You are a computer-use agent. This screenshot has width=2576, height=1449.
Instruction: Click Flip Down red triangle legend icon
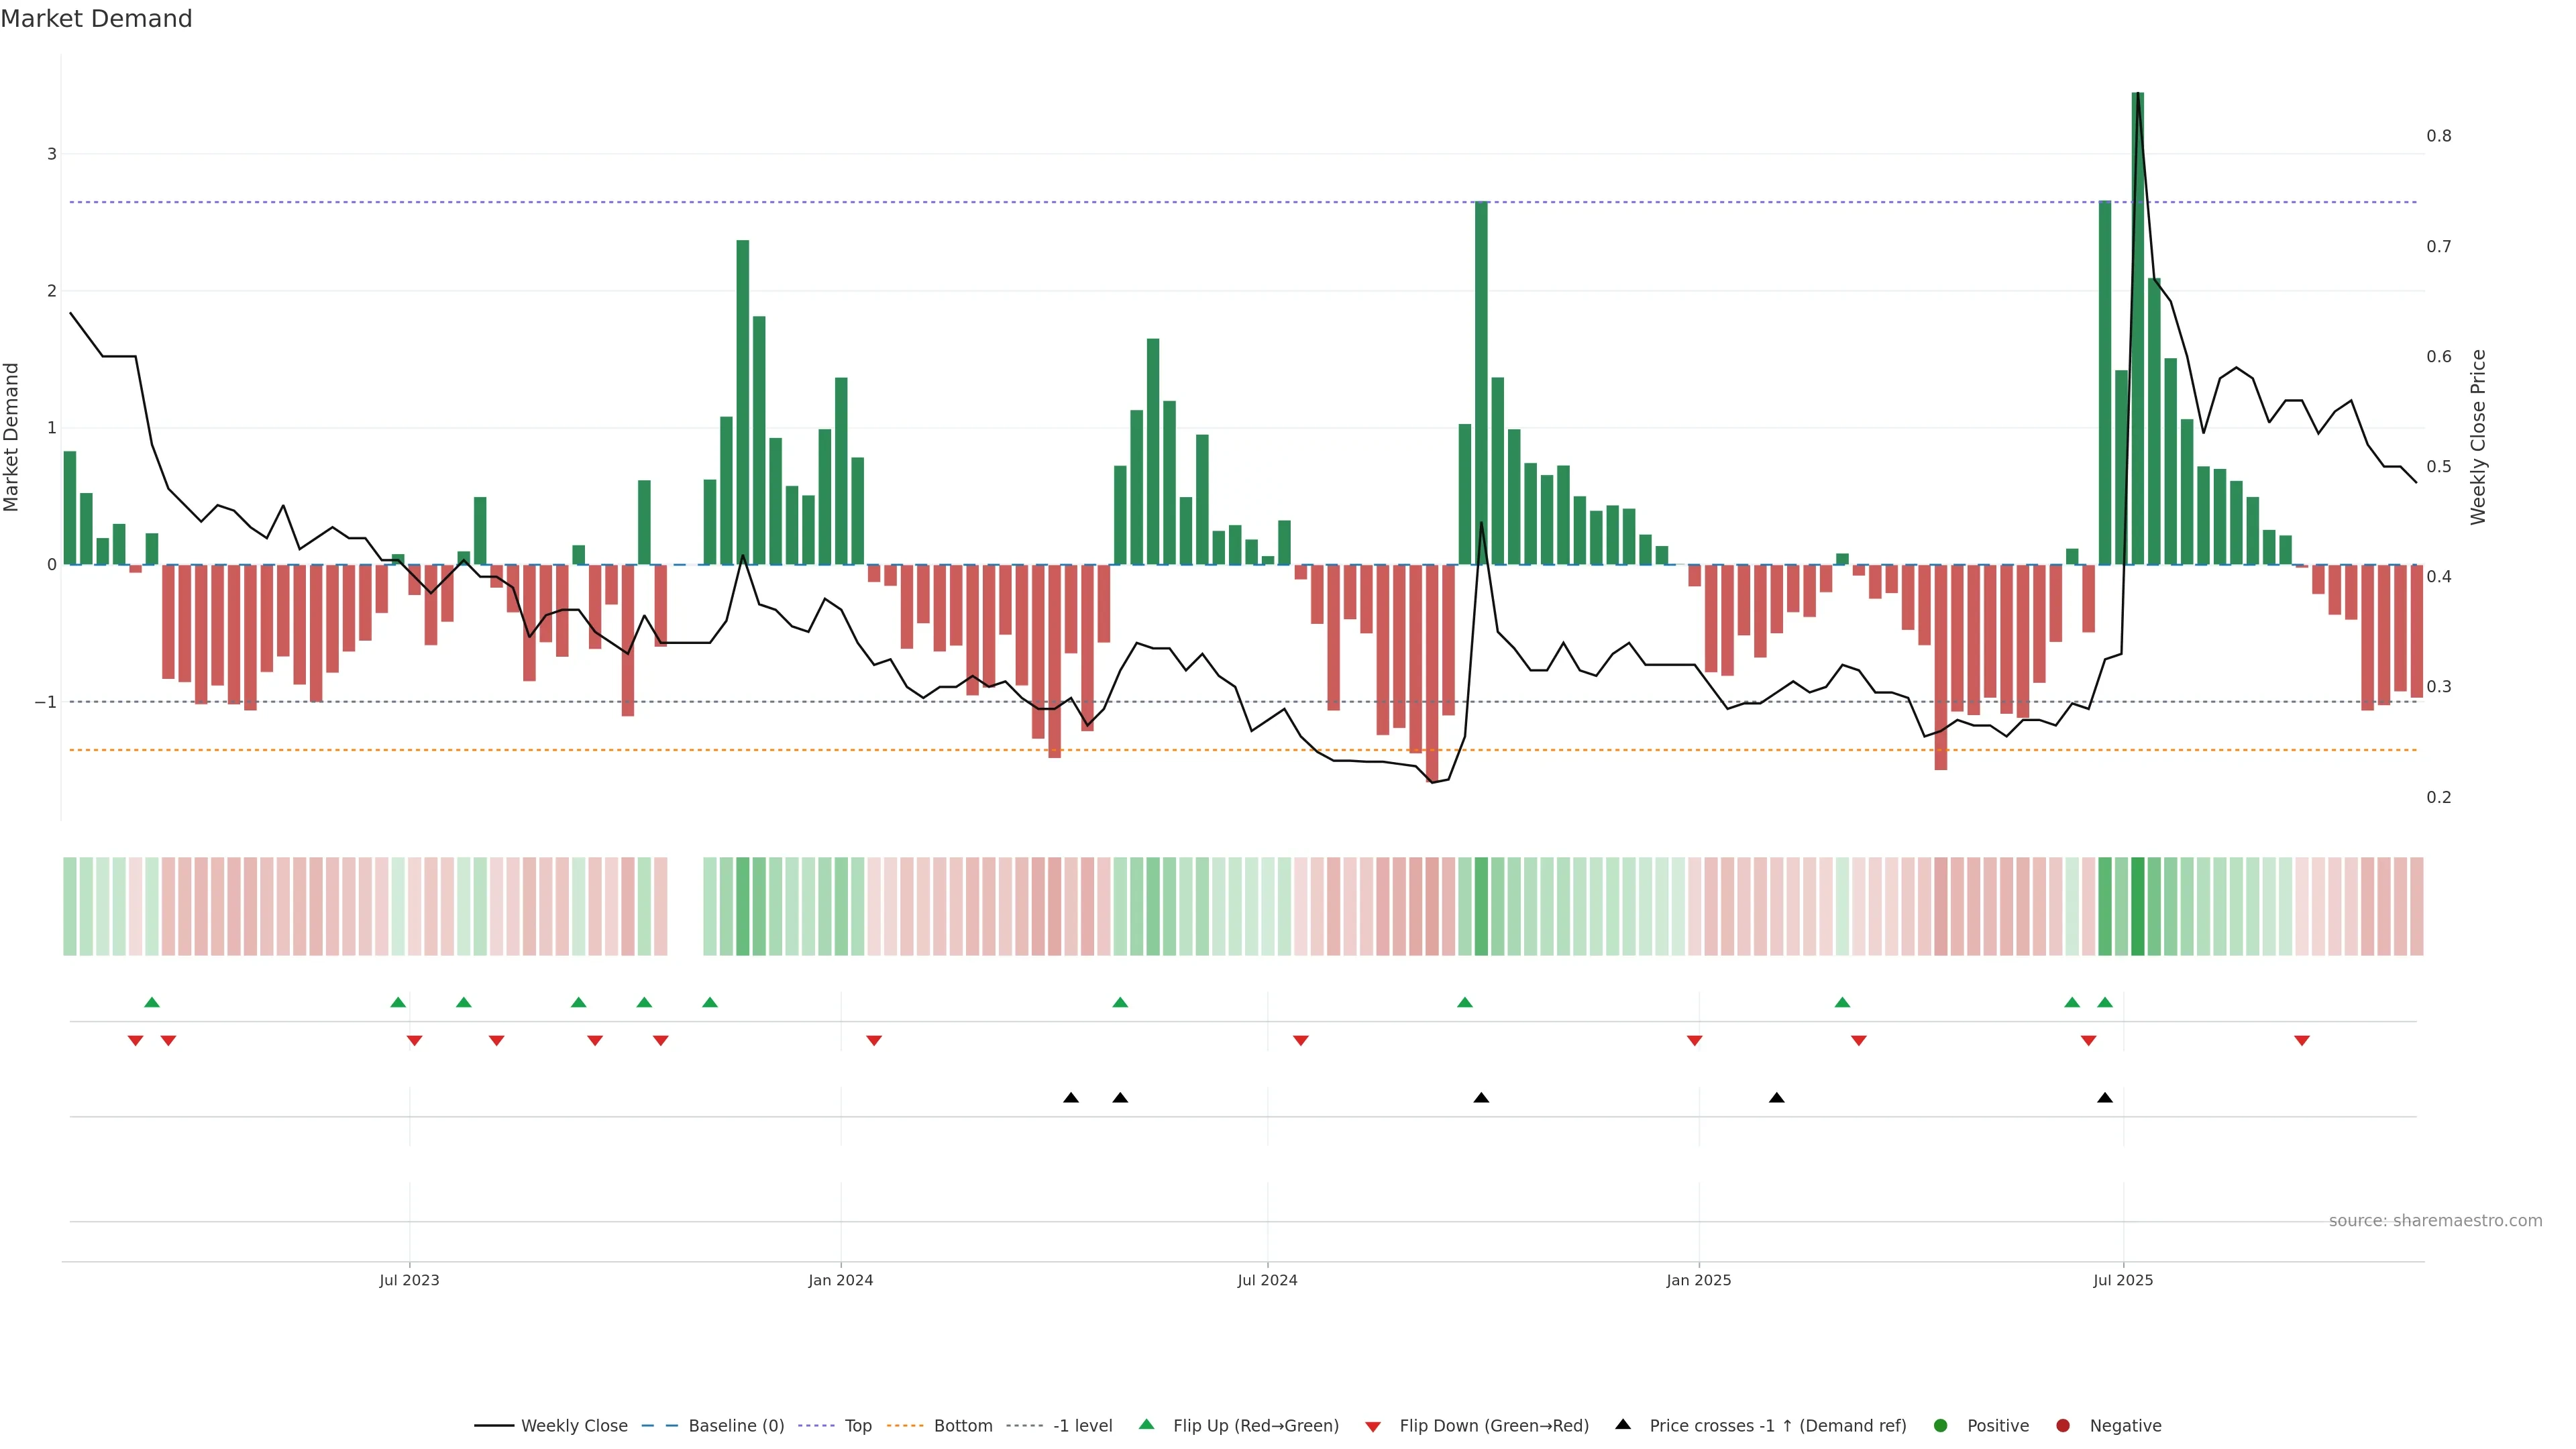(1373, 1427)
